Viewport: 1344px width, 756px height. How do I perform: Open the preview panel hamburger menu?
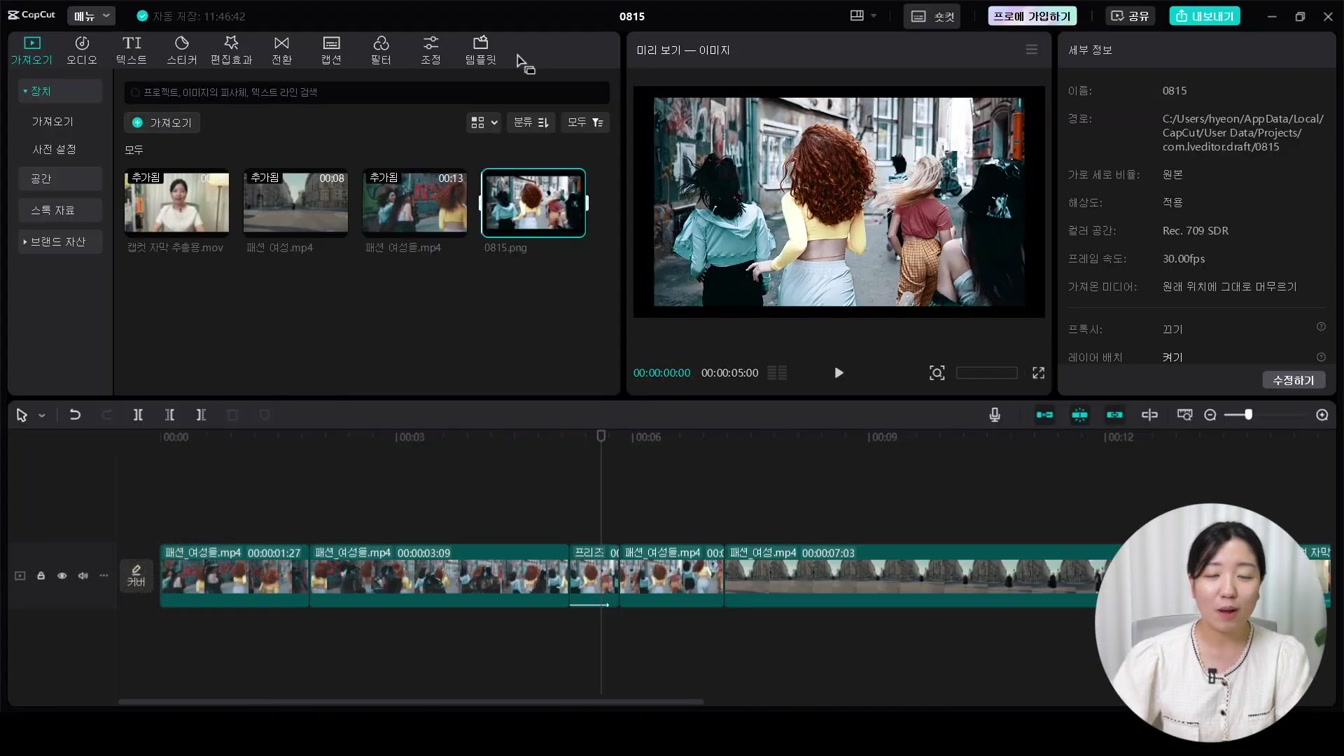coord(1032,49)
